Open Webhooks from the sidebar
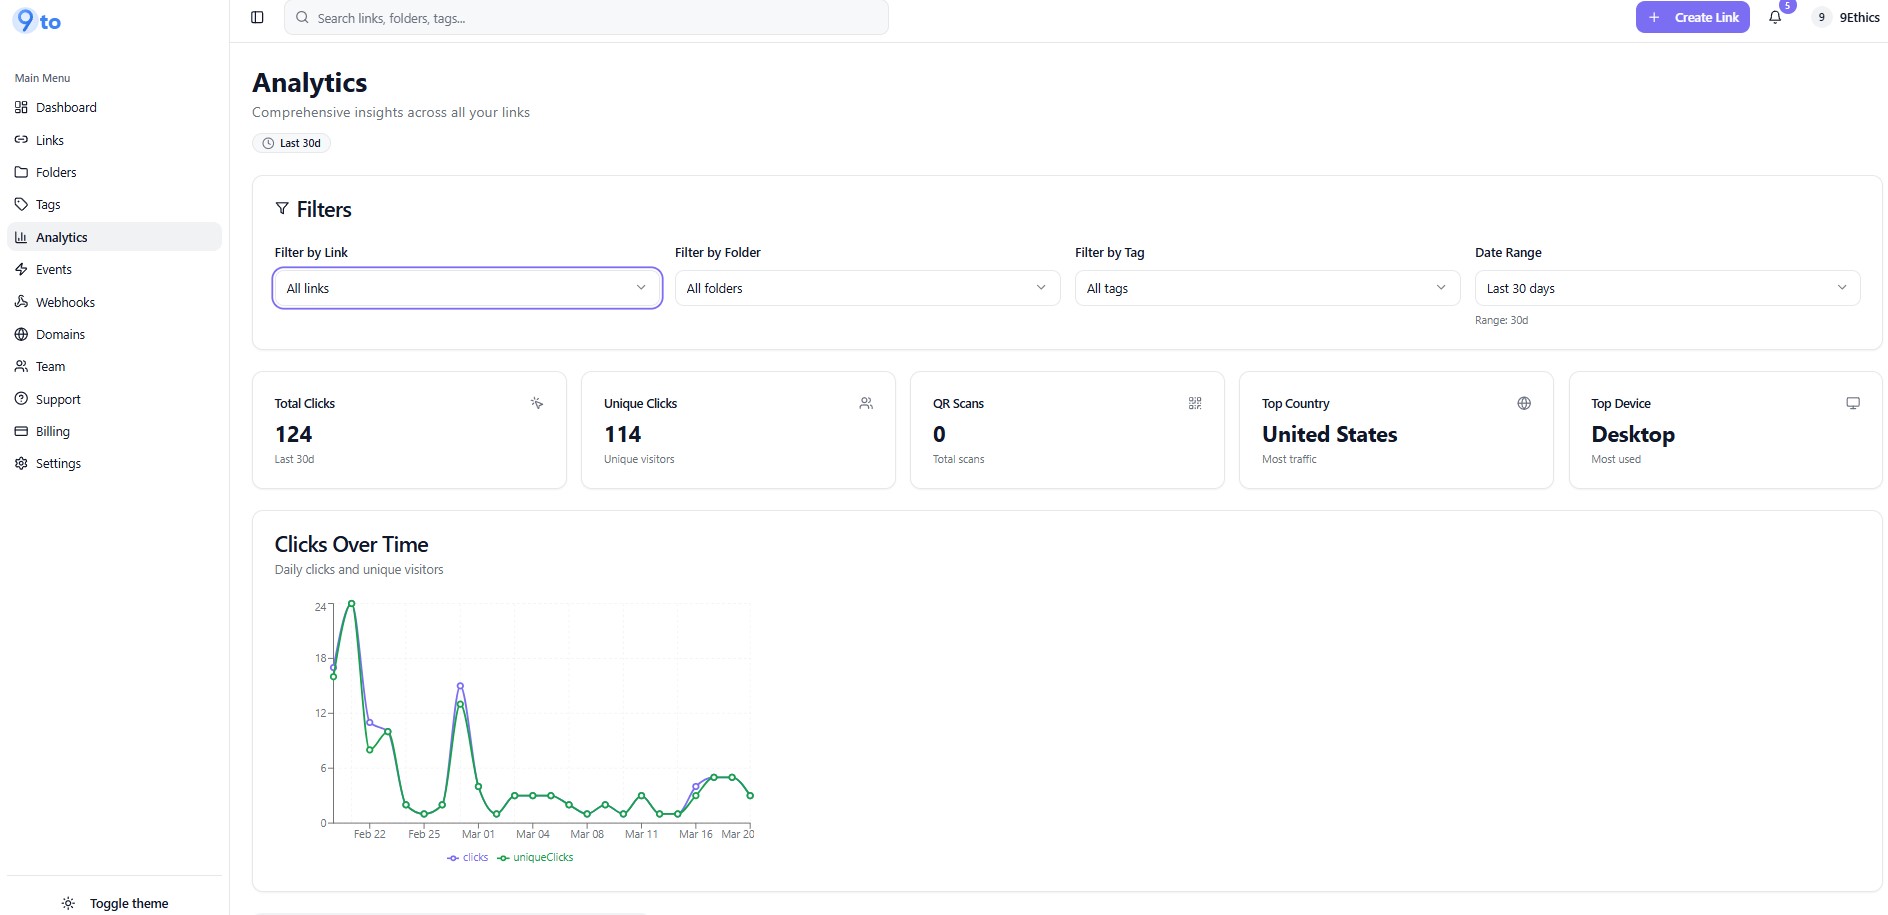The image size is (1888, 915). coord(65,302)
